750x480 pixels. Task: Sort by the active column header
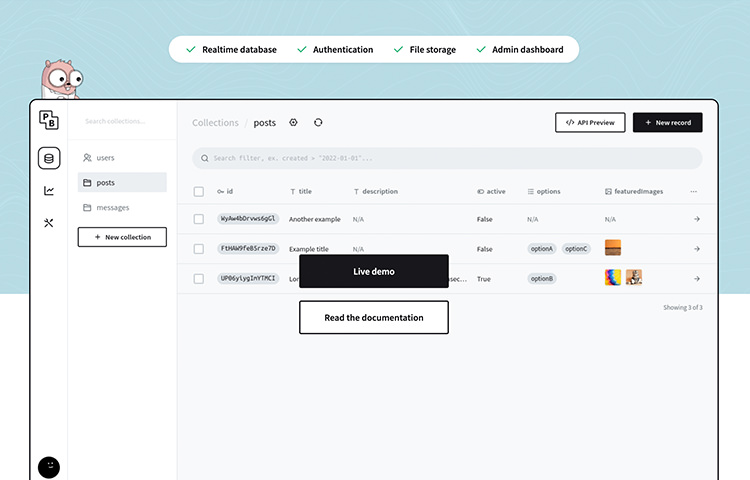click(x=491, y=191)
